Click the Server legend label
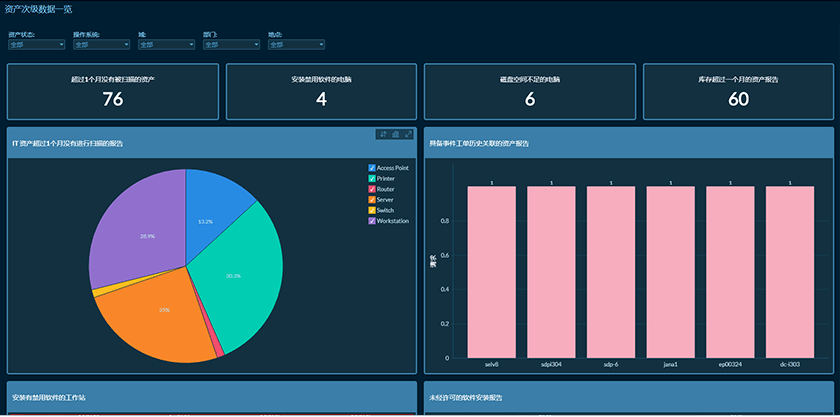The width and height of the screenshot is (840, 417). pos(385,200)
